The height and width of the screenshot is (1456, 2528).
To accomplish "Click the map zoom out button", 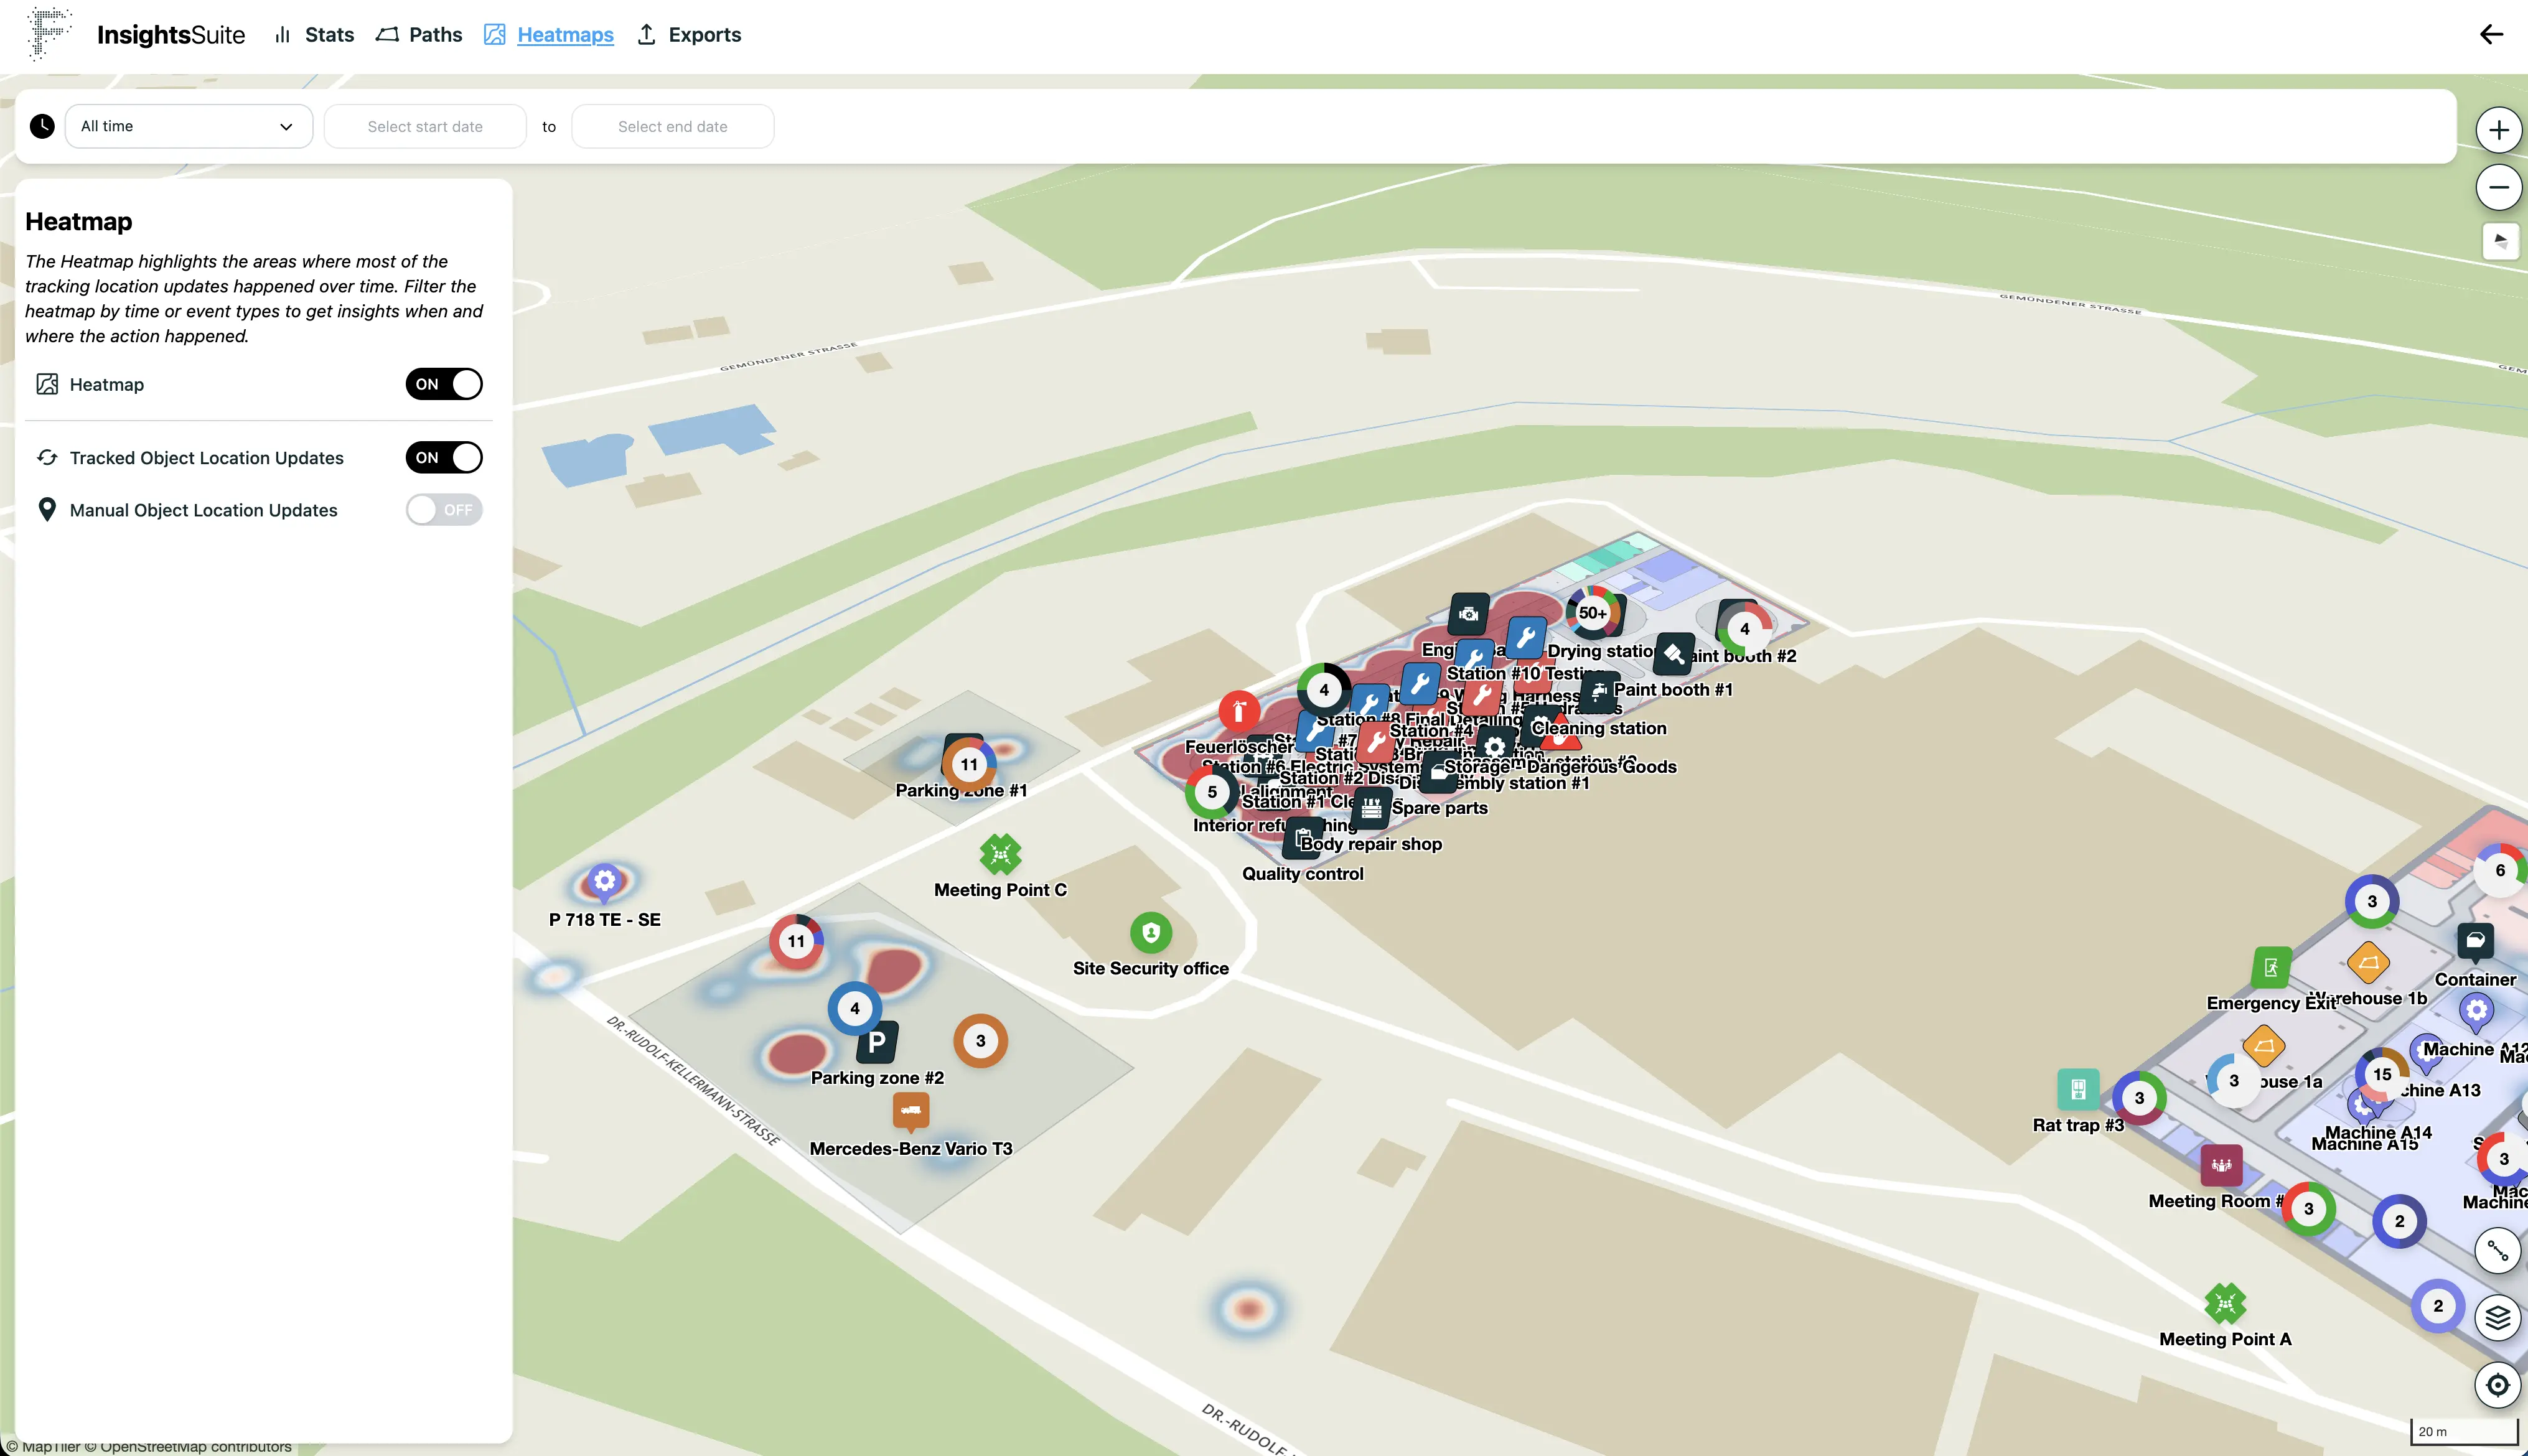I will click(x=2498, y=187).
